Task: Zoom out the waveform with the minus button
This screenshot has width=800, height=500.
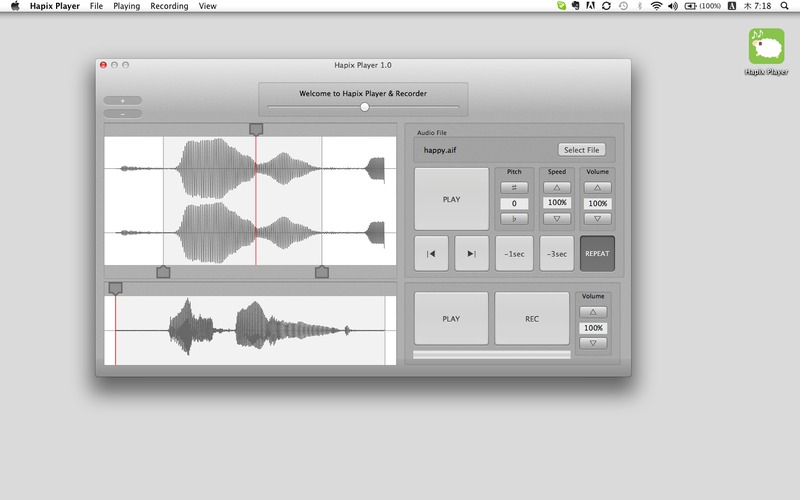Action: point(122,114)
